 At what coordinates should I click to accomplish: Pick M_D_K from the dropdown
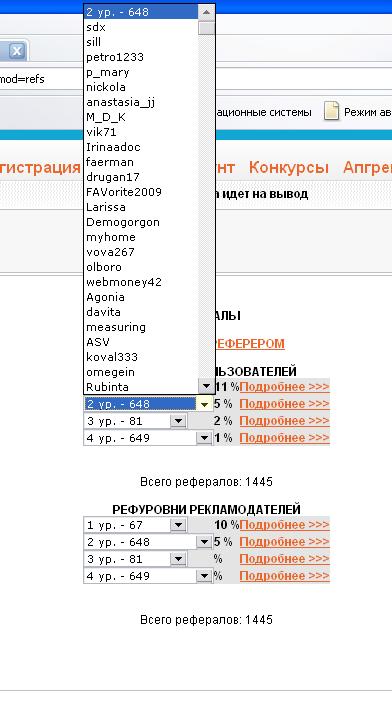pyautogui.click(x=141, y=117)
